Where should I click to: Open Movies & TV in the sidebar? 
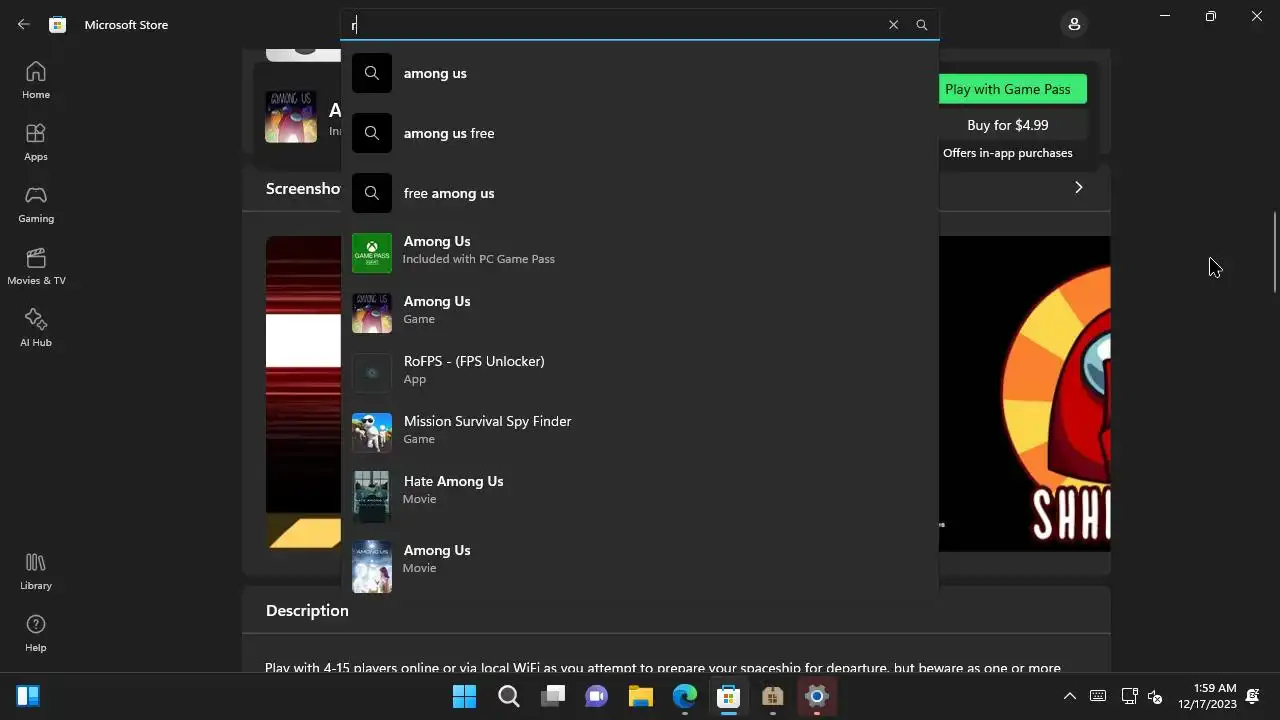[x=36, y=266]
